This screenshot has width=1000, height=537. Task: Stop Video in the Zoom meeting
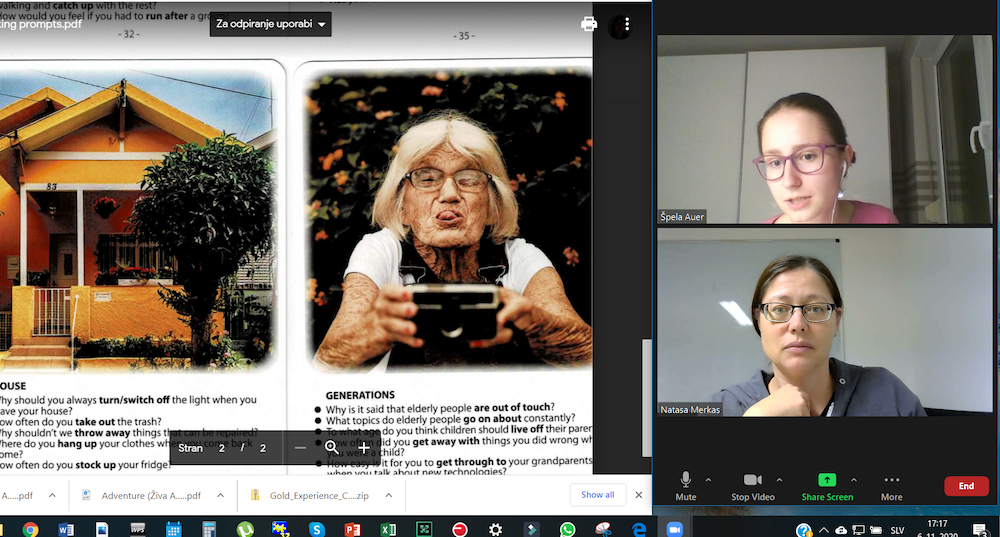pyautogui.click(x=753, y=486)
